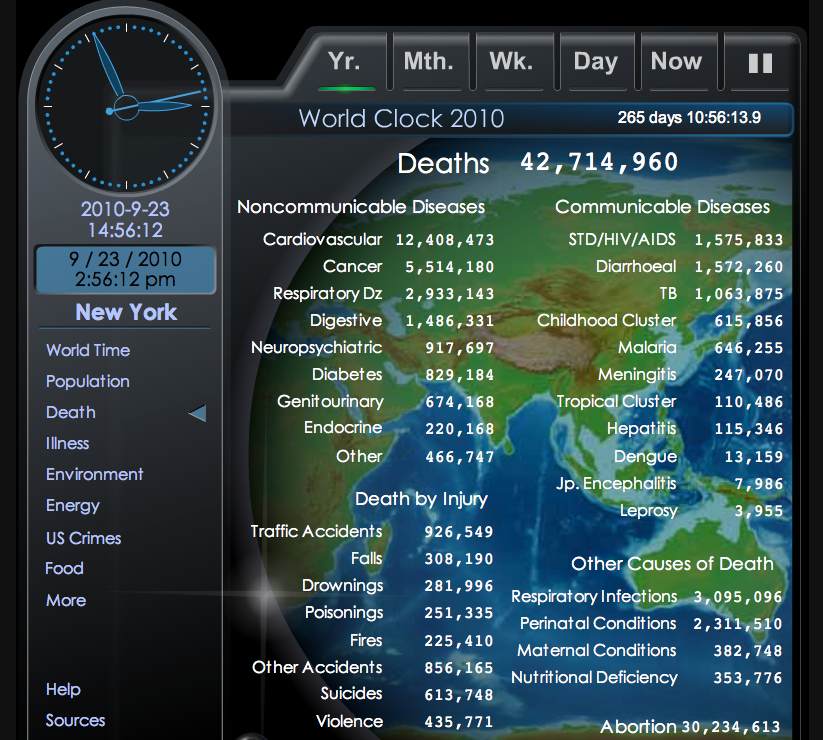Click the Perinatal Conditions label
823x740 pixels.
coord(598,623)
